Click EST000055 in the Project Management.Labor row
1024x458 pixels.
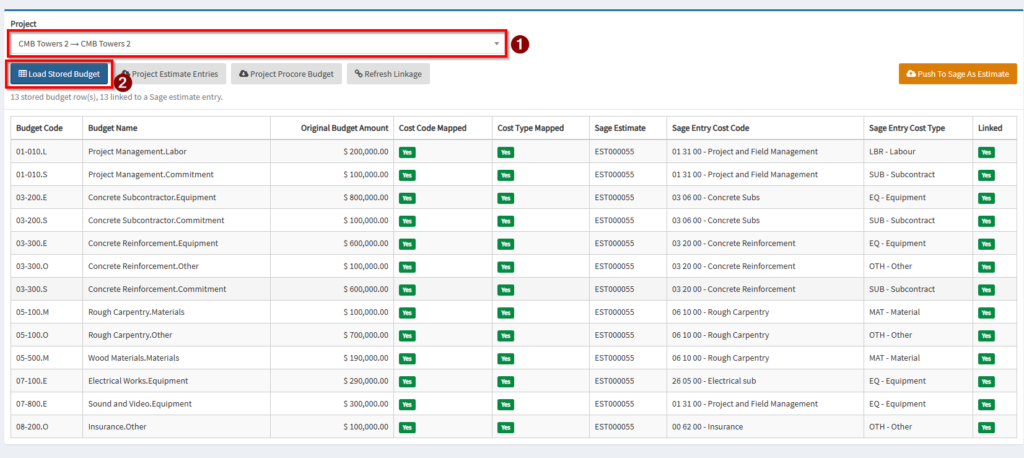pos(615,152)
